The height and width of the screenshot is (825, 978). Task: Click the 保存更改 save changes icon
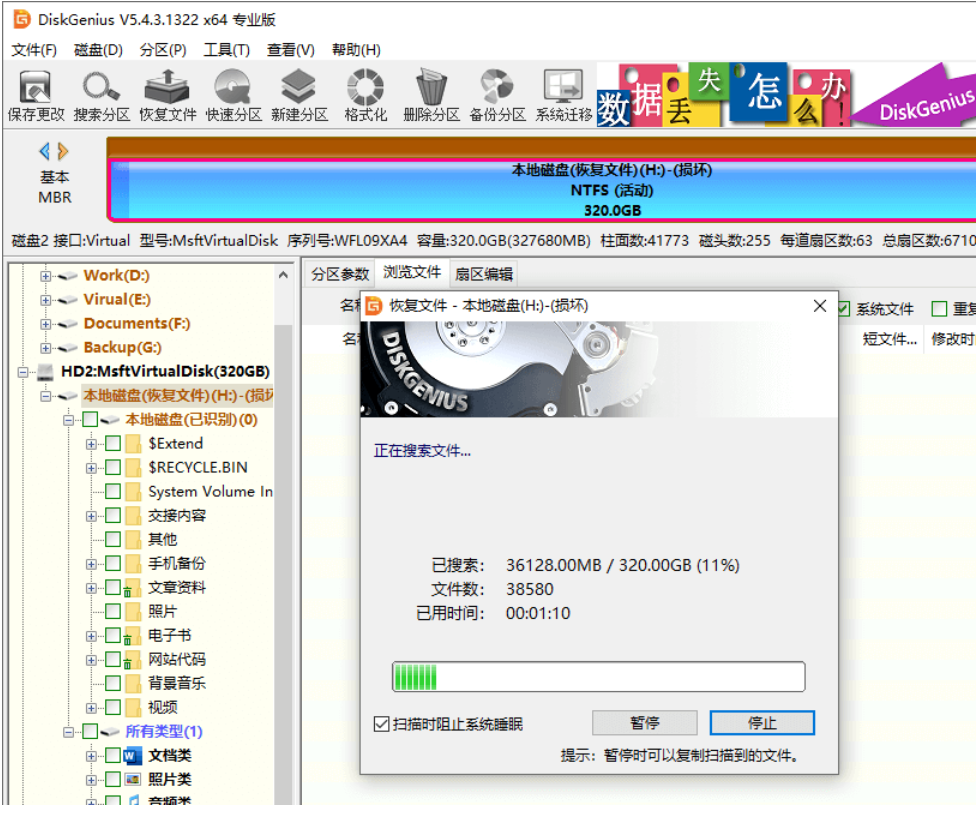pos(36,95)
